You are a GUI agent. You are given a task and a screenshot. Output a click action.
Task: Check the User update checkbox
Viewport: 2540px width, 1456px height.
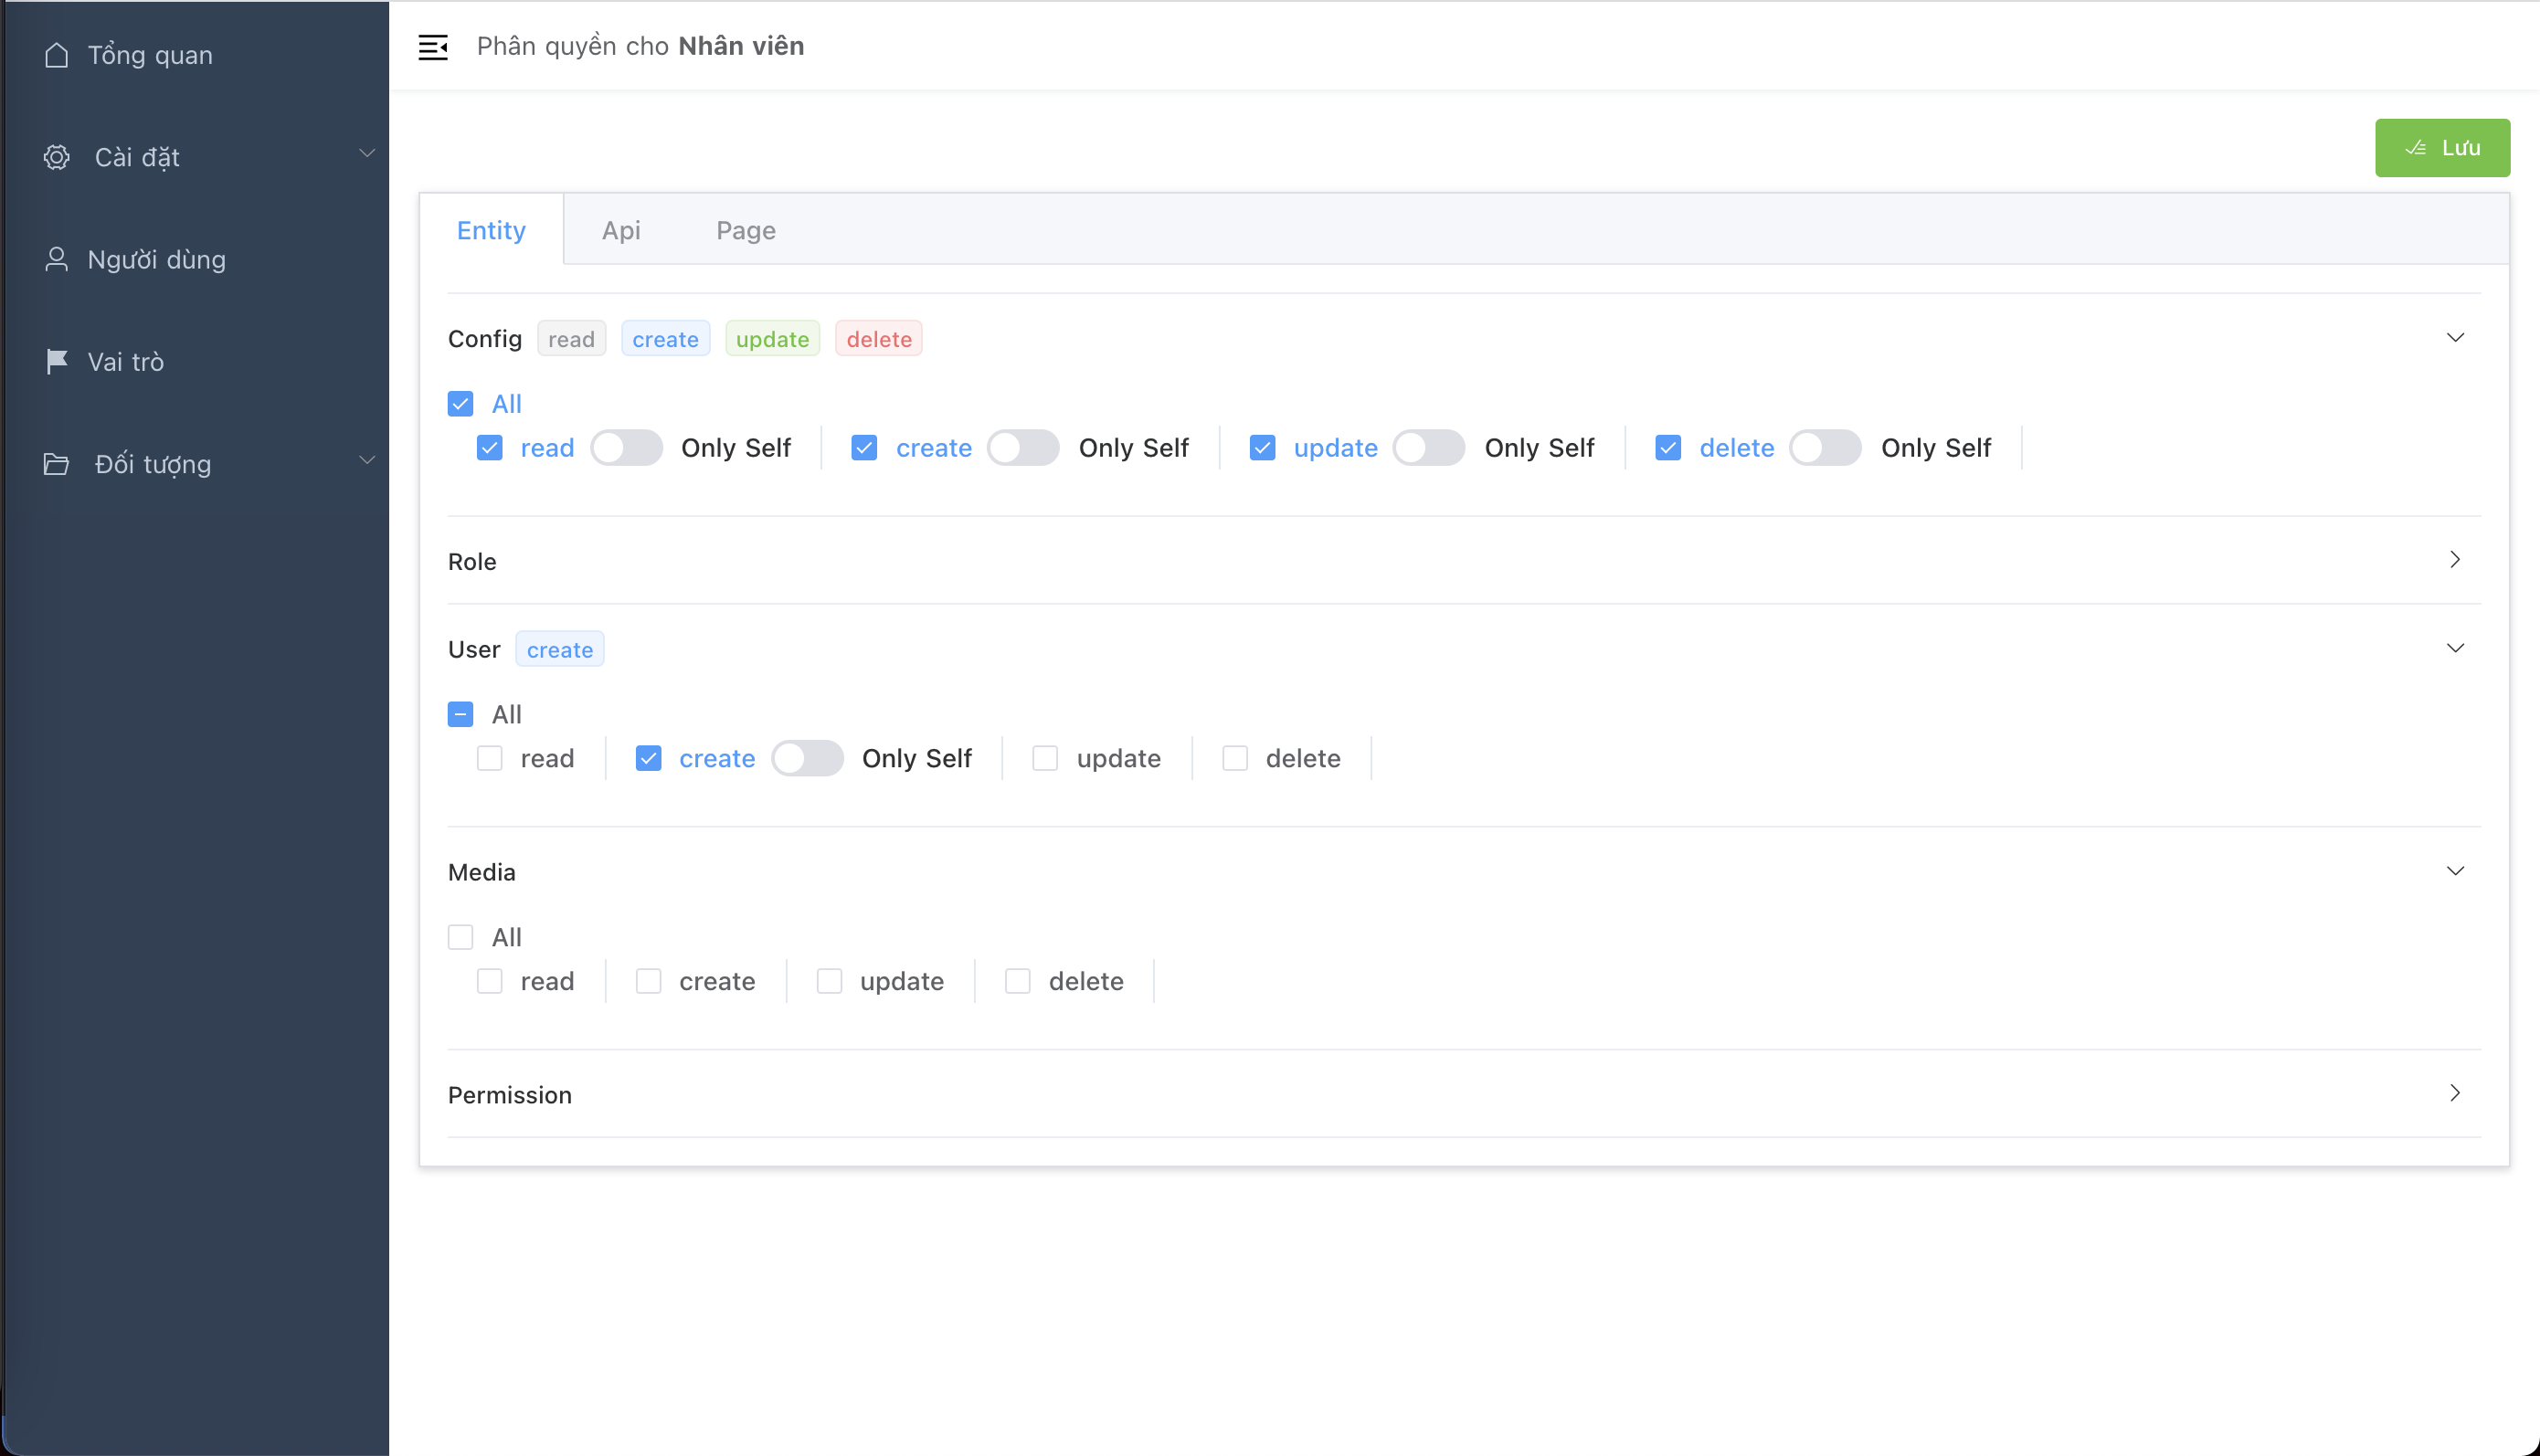pyautogui.click(x=1045, y=758)
